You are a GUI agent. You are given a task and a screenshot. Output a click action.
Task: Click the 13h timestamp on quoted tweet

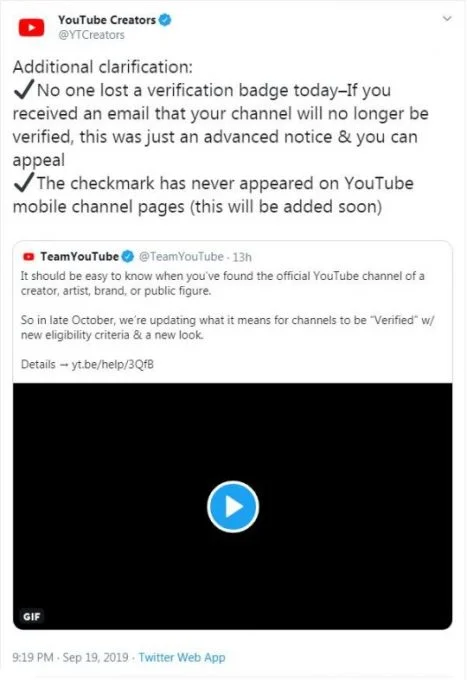coord(242,257)
